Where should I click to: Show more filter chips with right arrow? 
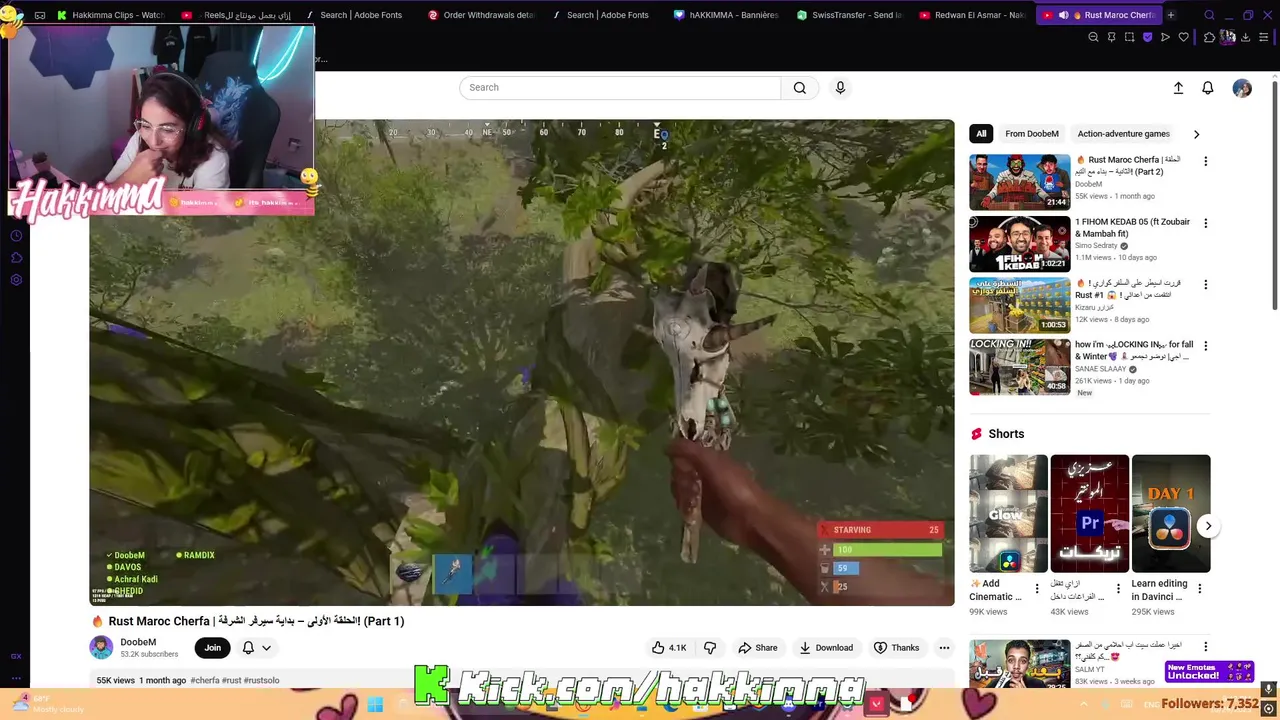pos(1196,134)
